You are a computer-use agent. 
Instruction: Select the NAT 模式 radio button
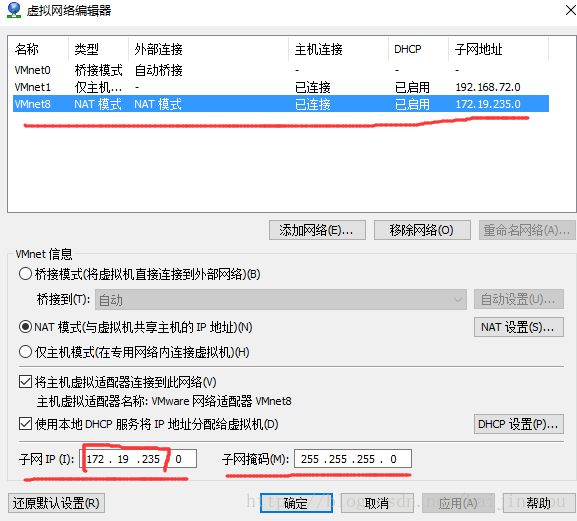(x=25, y=327)
